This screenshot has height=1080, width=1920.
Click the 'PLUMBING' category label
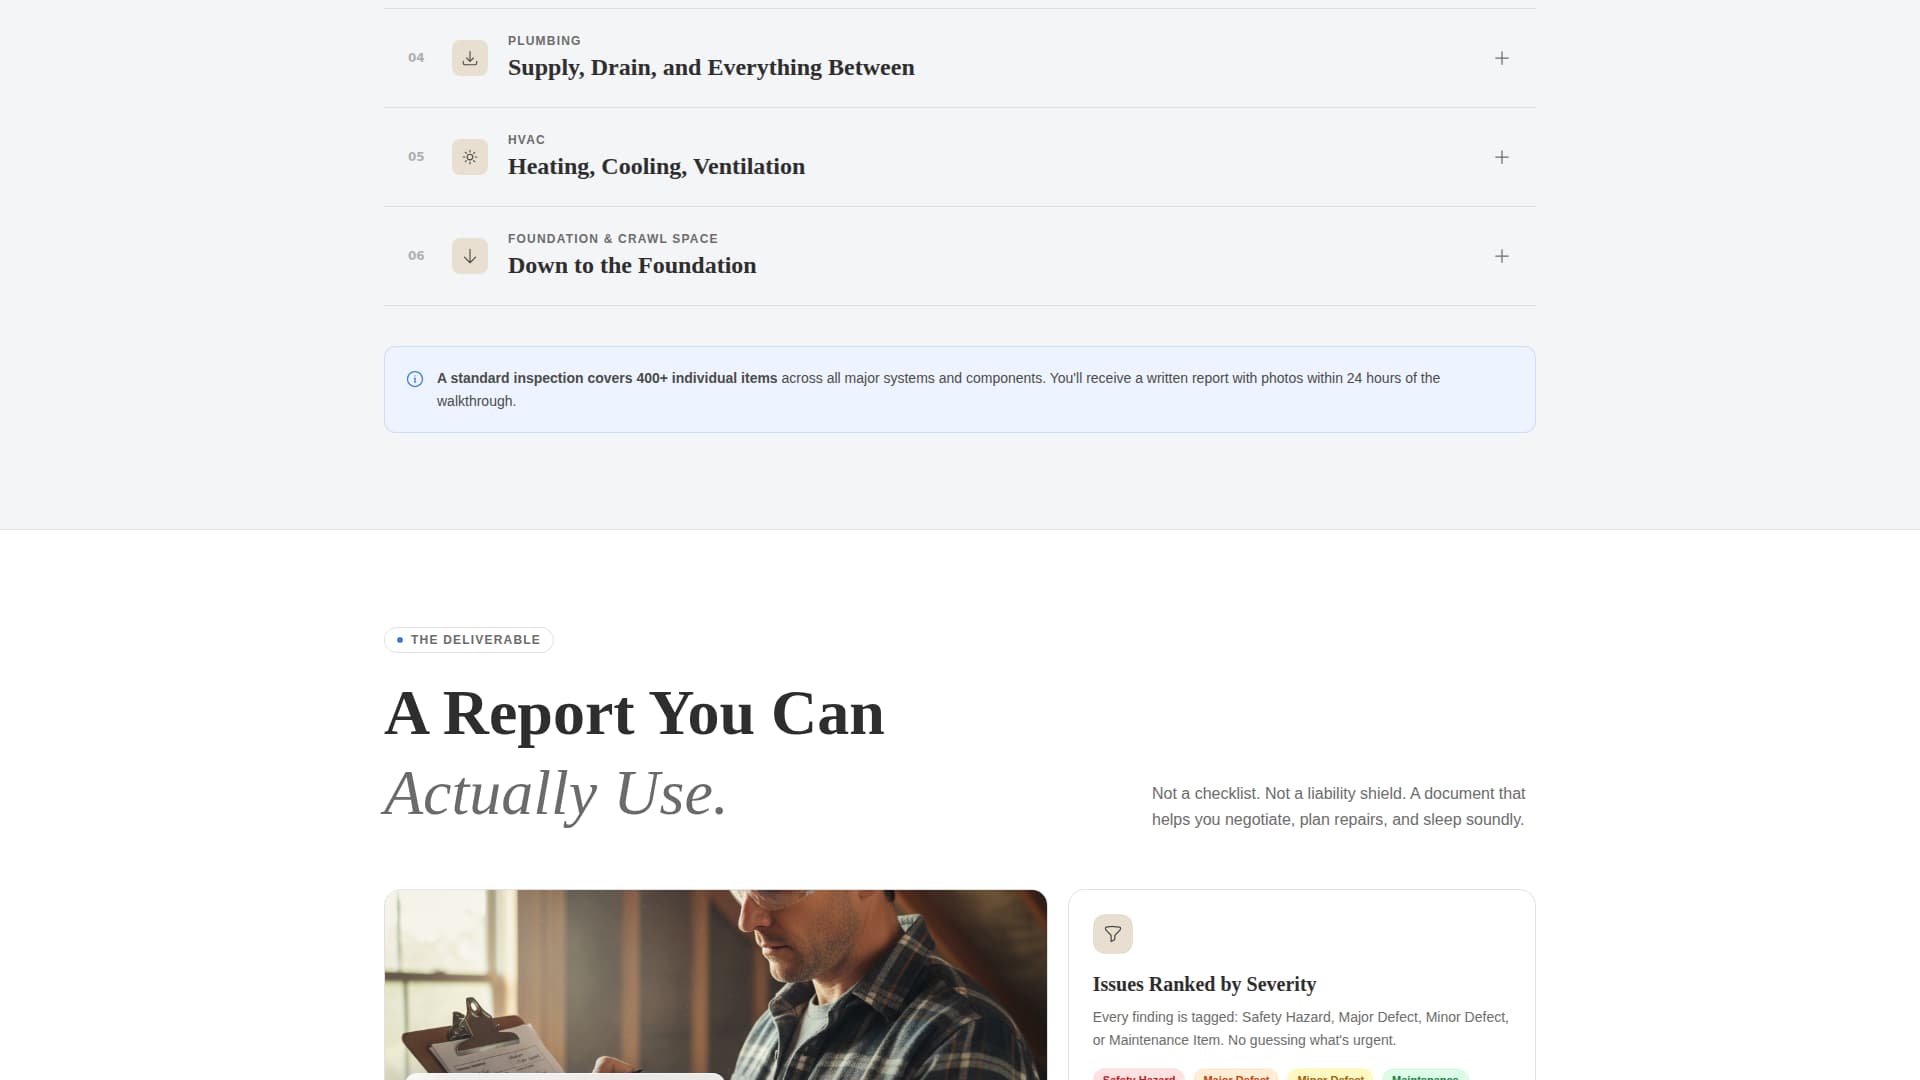tap(544, 41)
